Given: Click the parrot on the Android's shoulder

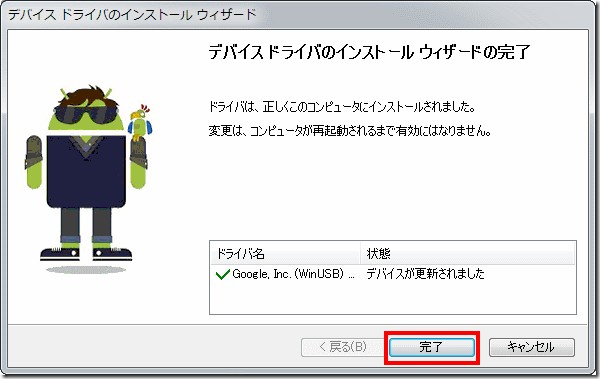Looking at the screenshot, I should pos(139,123).
